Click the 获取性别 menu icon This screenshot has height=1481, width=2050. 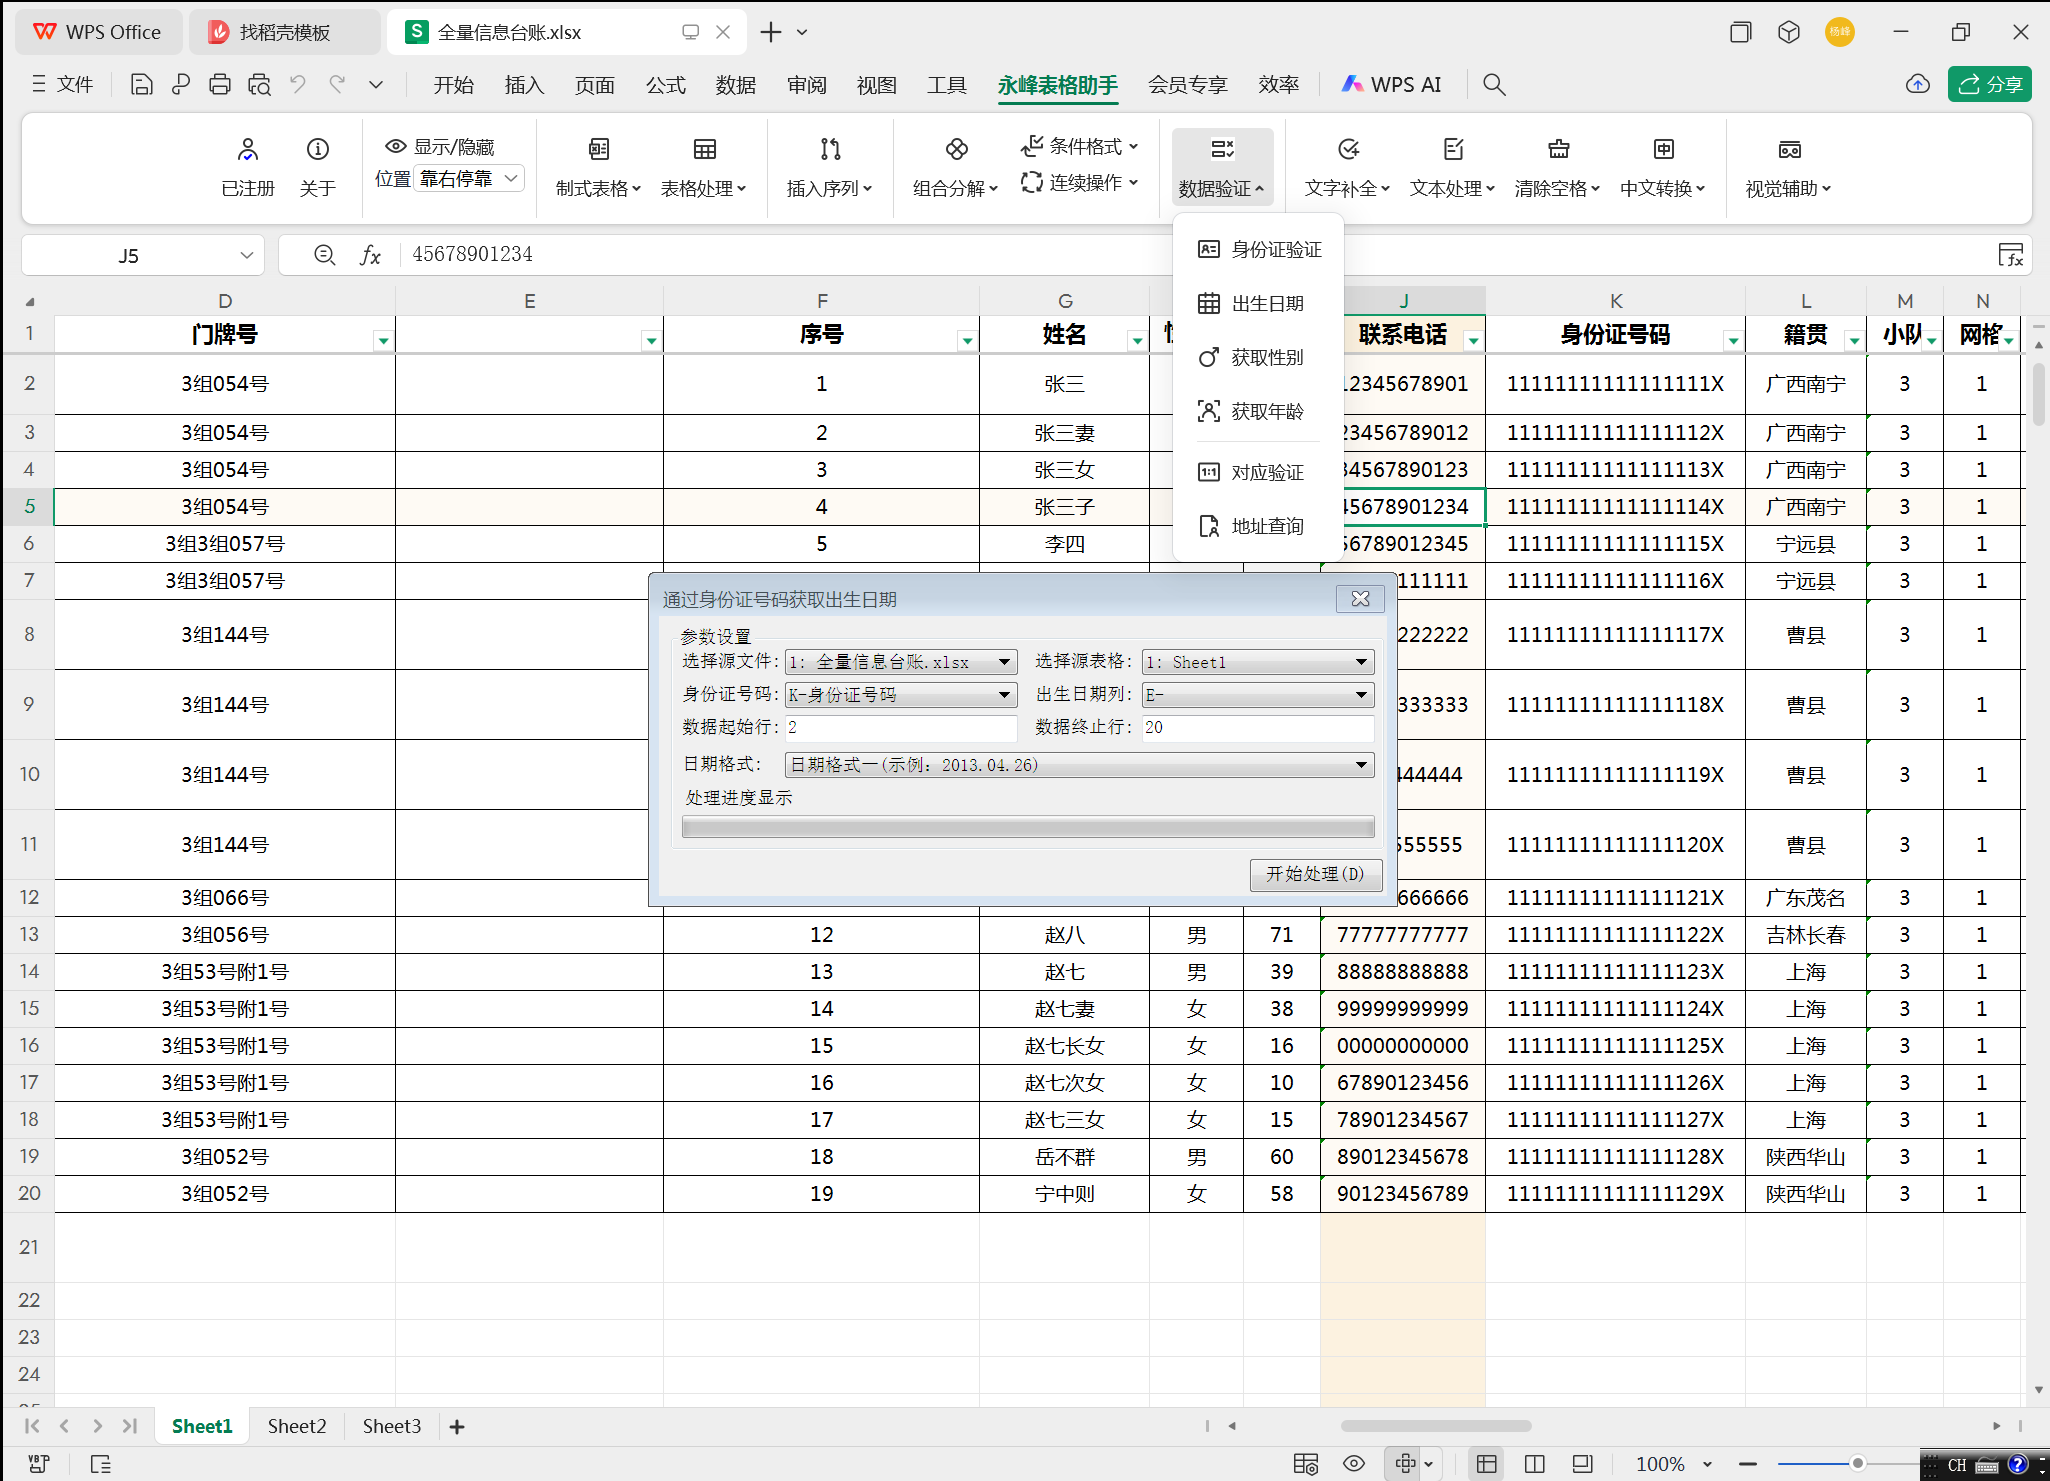point(1209,357)
